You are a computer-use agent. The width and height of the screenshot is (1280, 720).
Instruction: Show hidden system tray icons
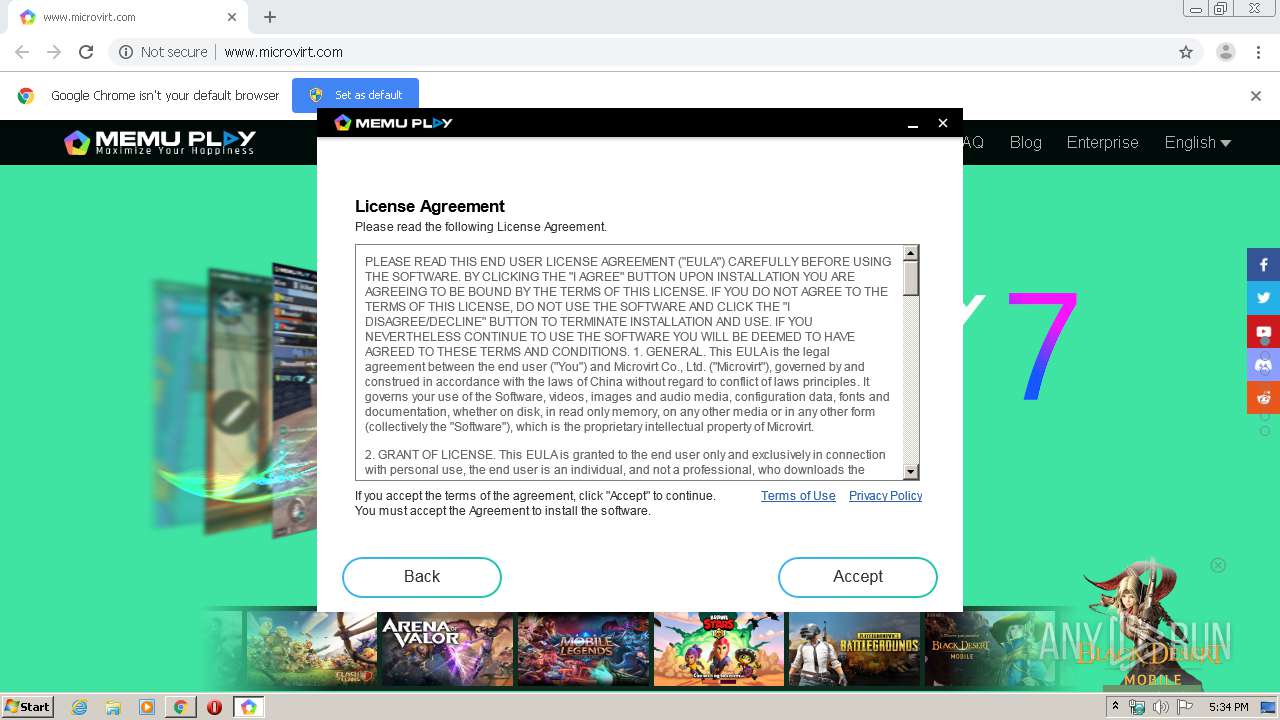click(x=1115, y=707)
